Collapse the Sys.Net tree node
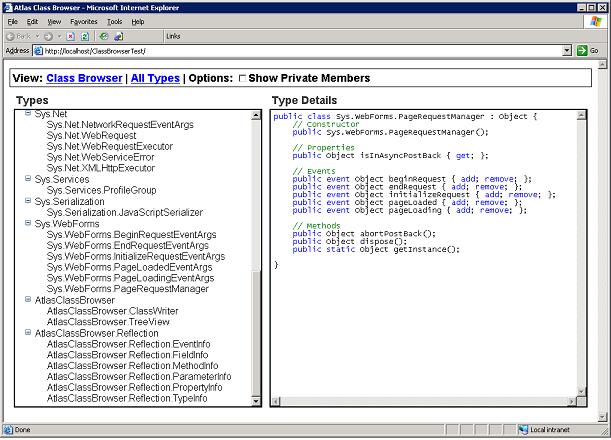 pos(28,113)
